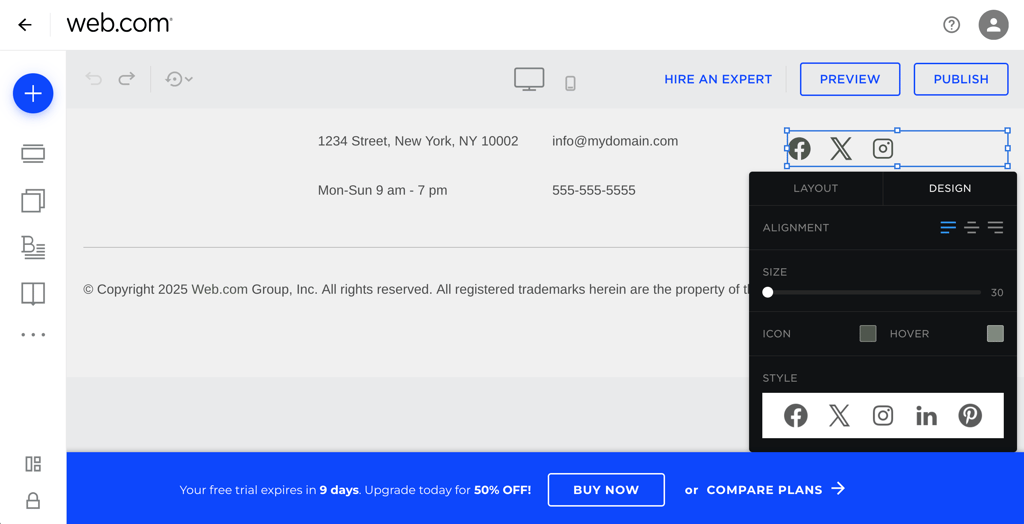Open the help question mark icon

tap(952, 25)
